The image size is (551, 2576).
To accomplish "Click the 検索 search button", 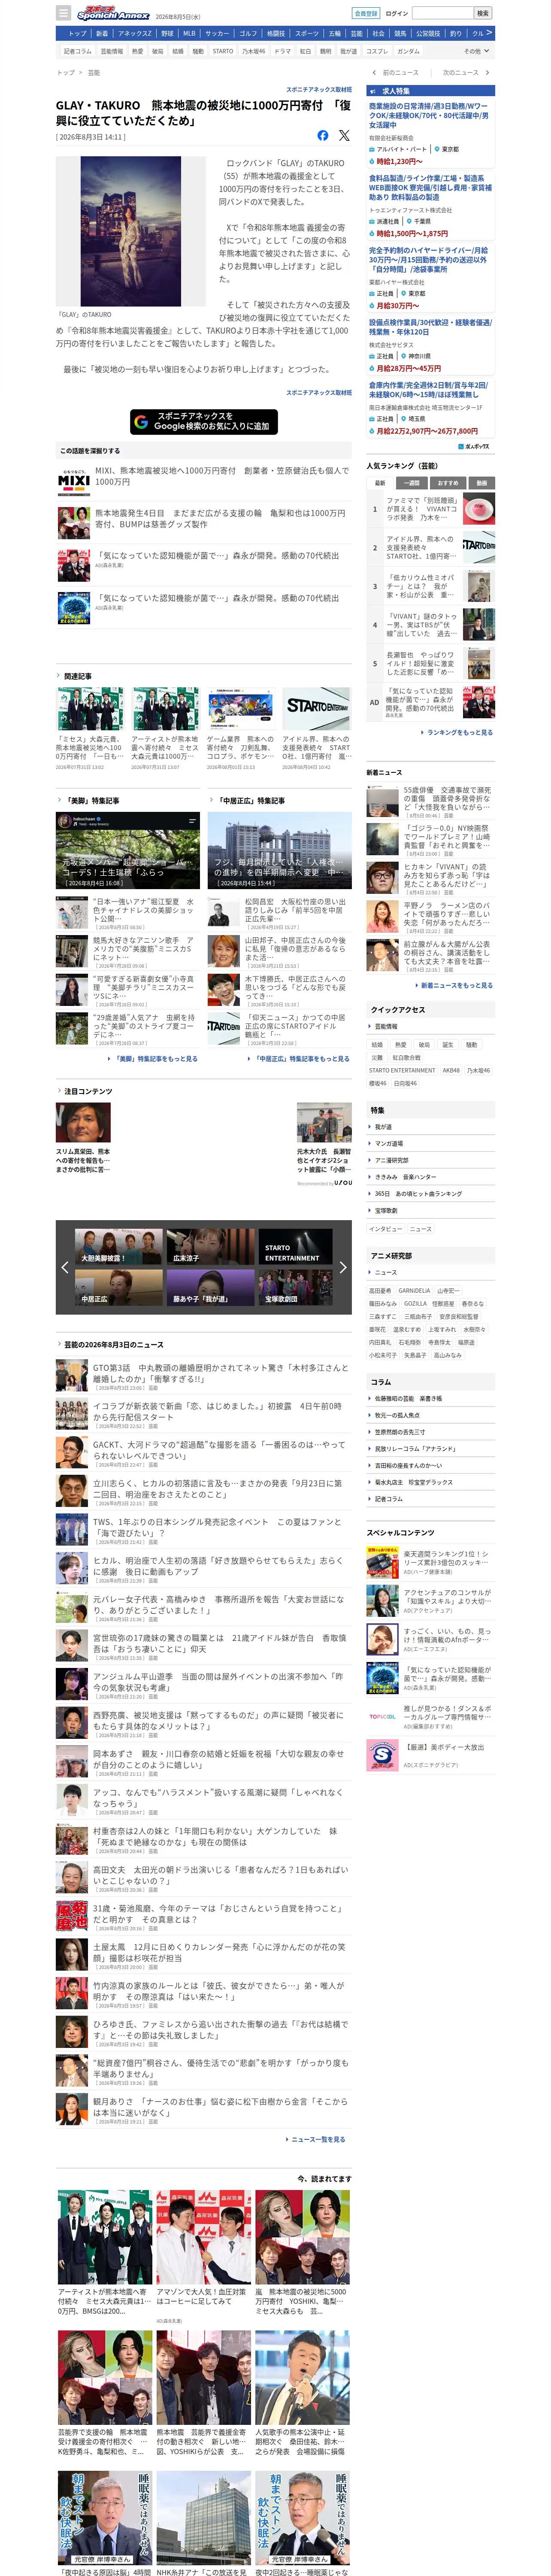I will pos(483,13).
